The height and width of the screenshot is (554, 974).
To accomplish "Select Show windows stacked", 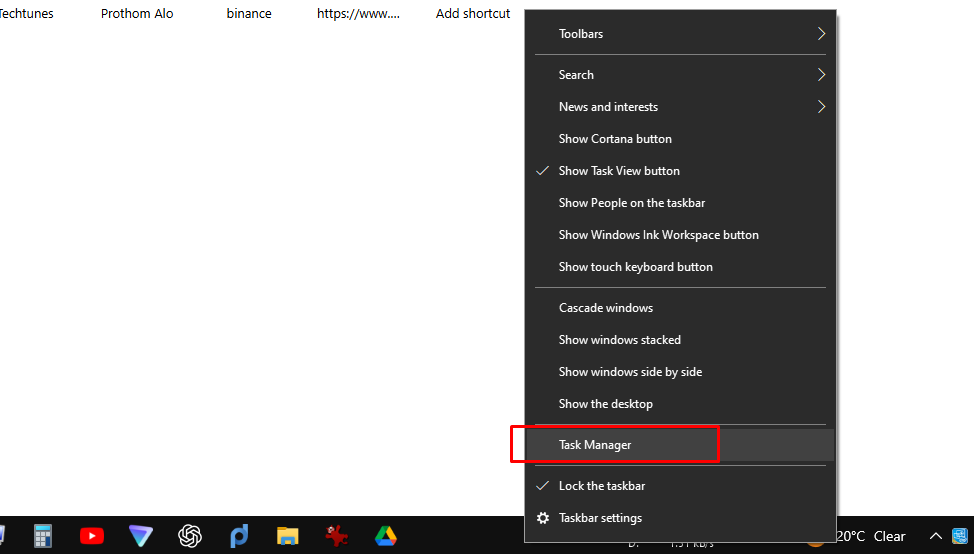I will [x=680, y=340].
